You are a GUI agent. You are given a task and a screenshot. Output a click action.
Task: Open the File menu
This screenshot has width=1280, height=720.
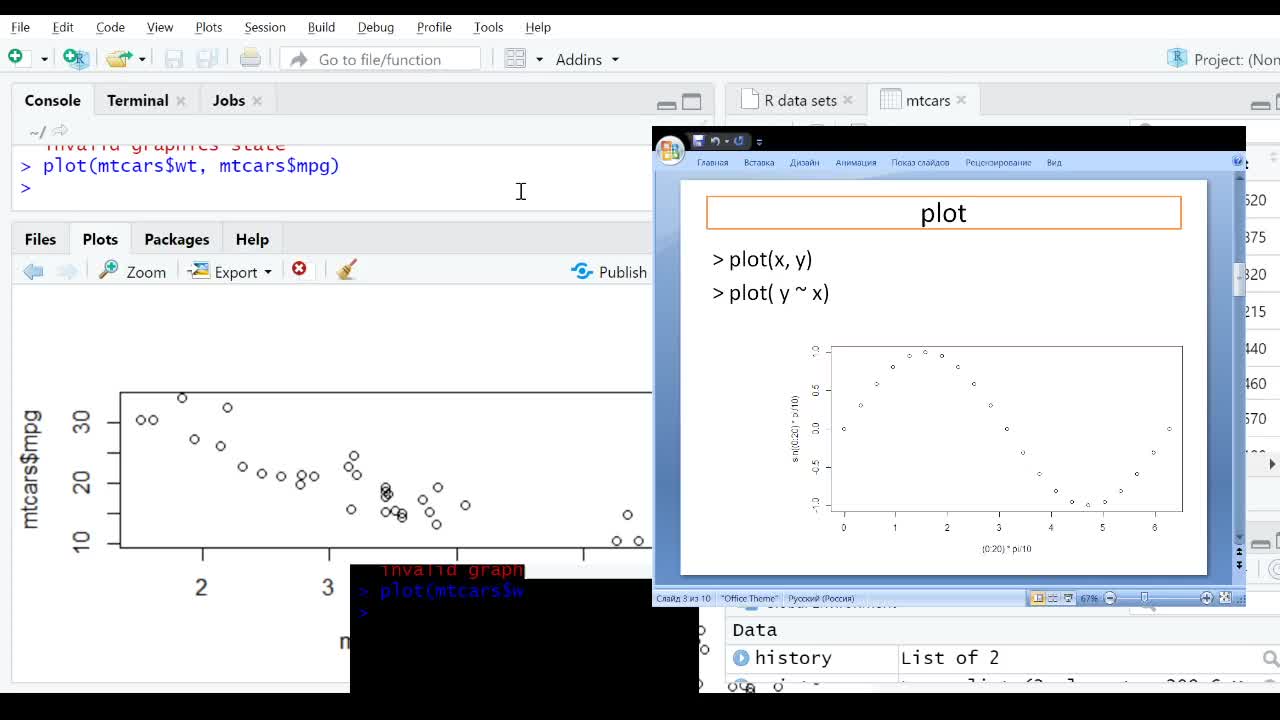tap(20, 27)
